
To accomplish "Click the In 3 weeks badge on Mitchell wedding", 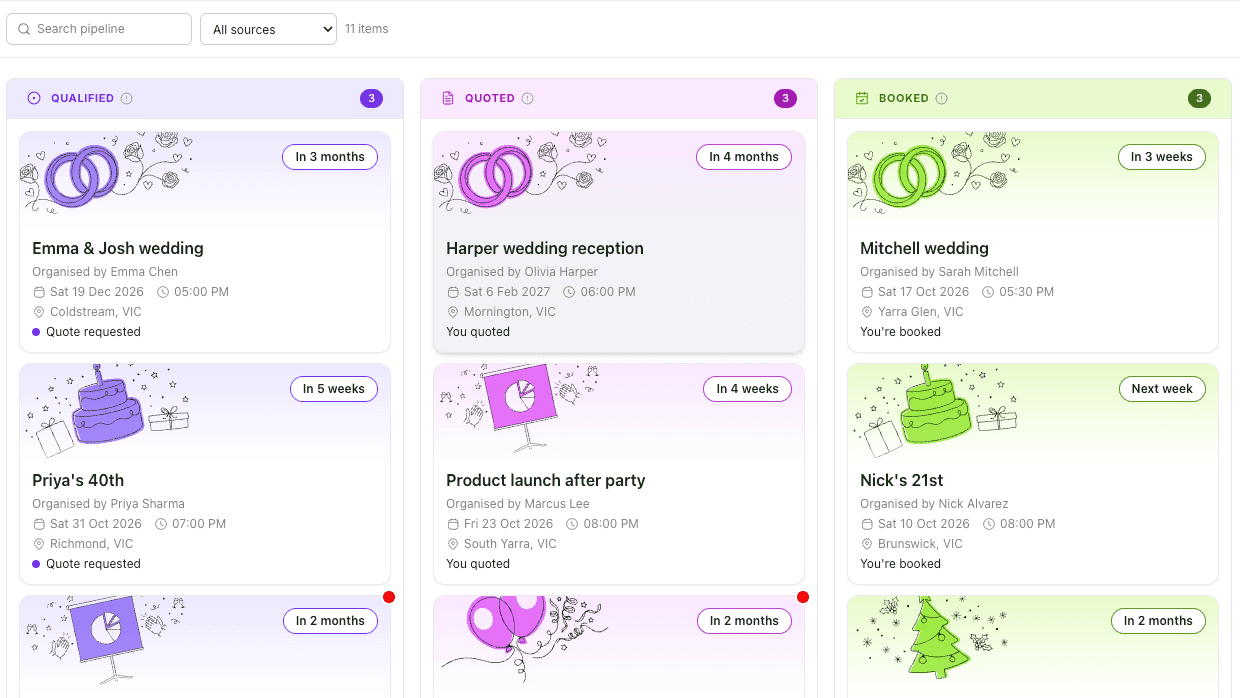I will 1162,157.
